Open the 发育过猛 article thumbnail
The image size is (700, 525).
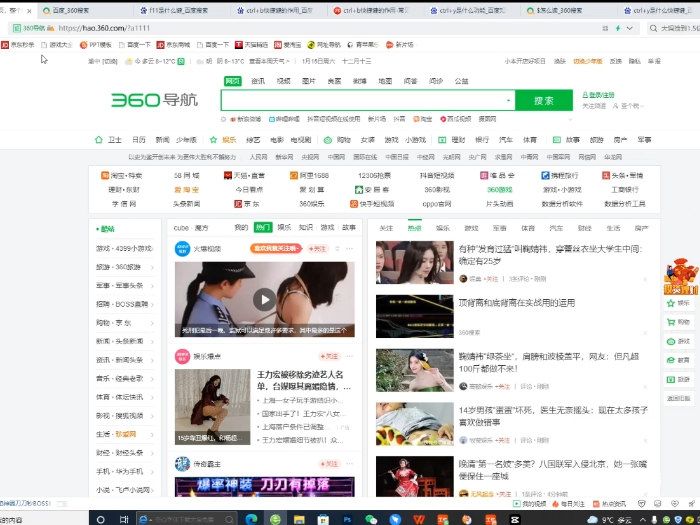point(414,262)
